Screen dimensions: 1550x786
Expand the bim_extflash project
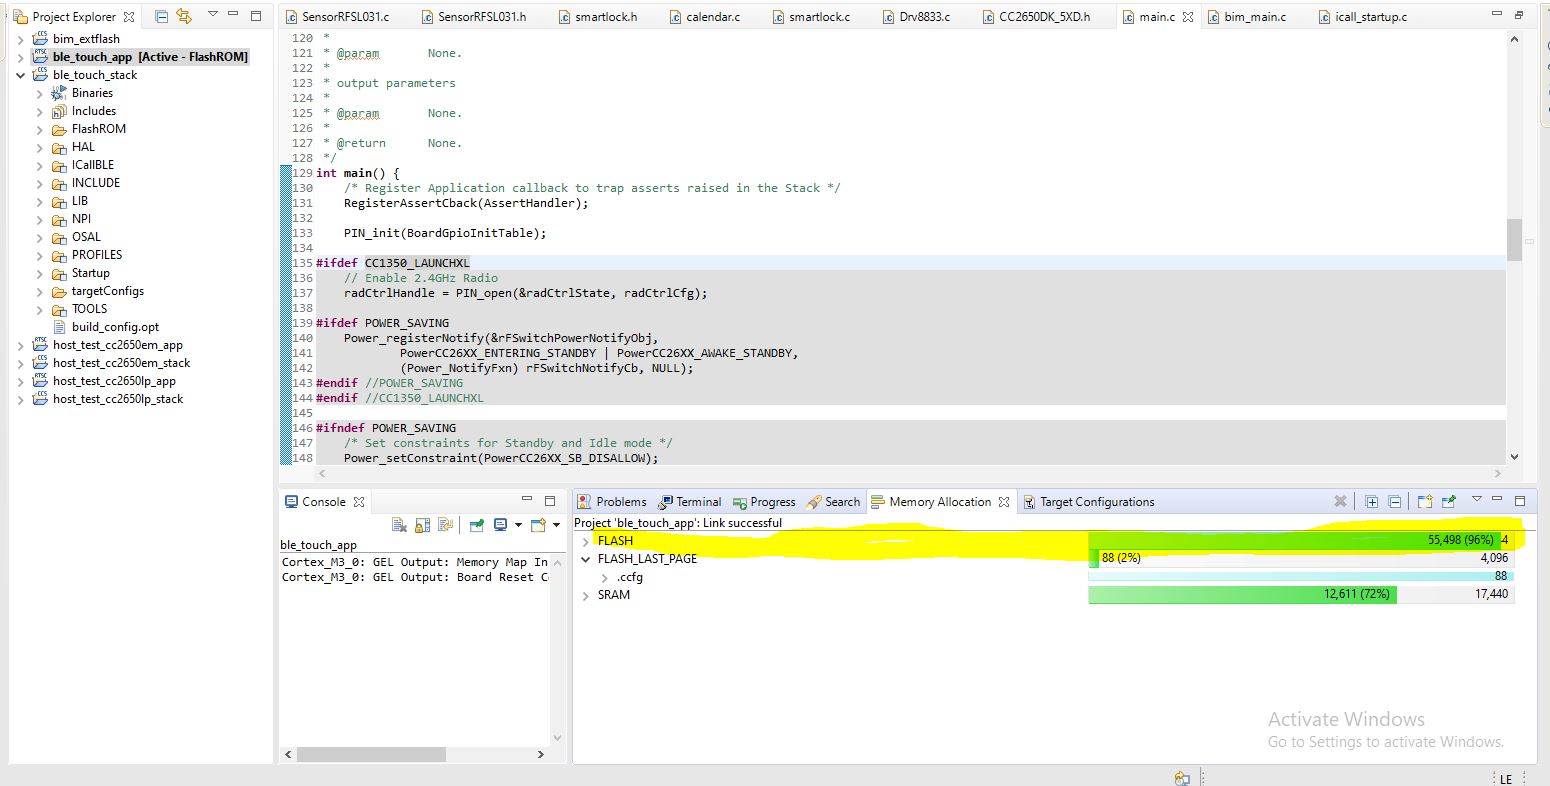20,39
